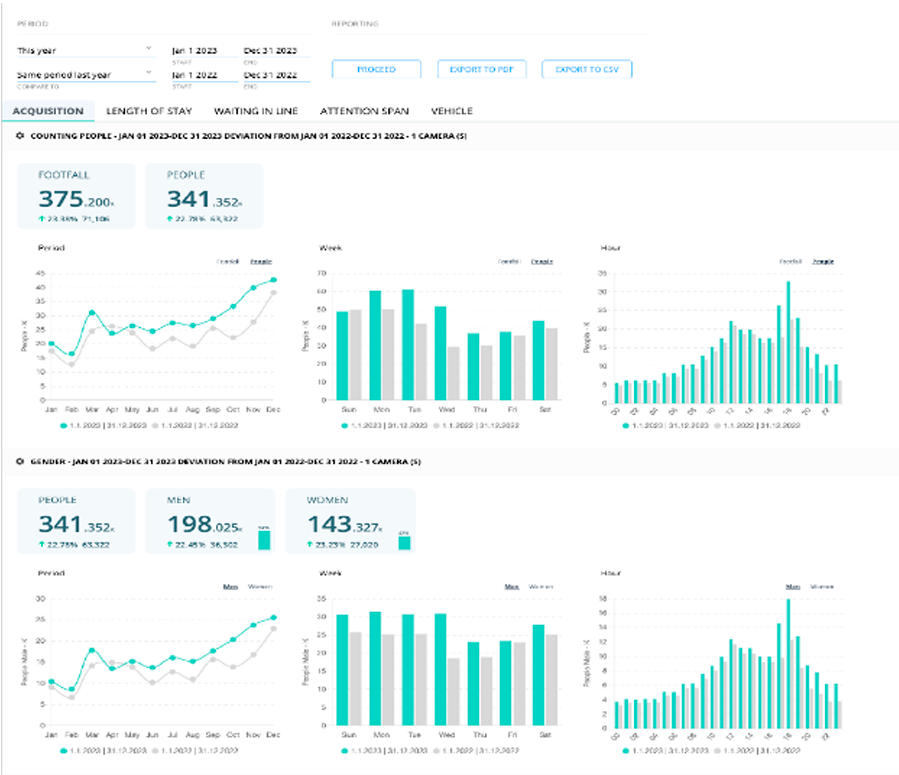
Task: Toggle 2023 legend on gender Hour chart
Action: [665, 750]
